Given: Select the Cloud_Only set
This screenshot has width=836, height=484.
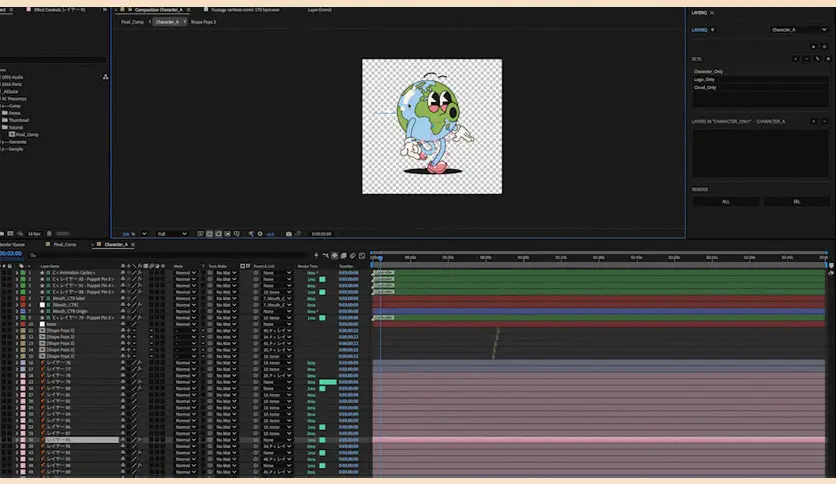Looking at the screenshot, I should tap(760, 87).
